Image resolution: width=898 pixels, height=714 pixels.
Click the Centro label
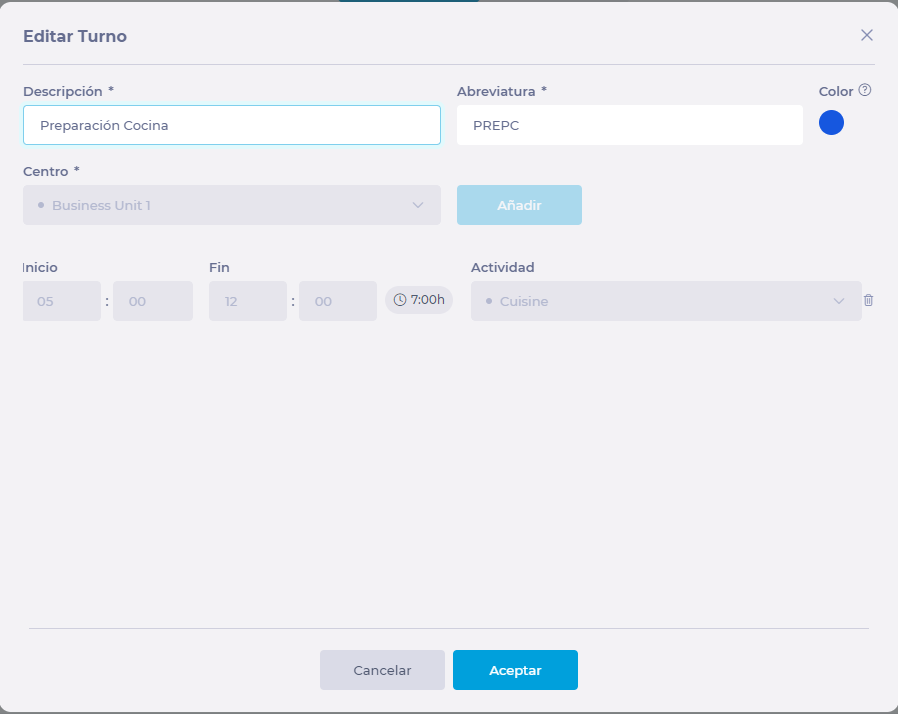46,172
